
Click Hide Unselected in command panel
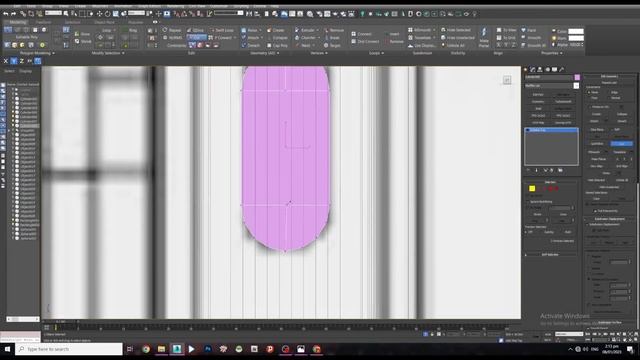[x=609, y=187]
